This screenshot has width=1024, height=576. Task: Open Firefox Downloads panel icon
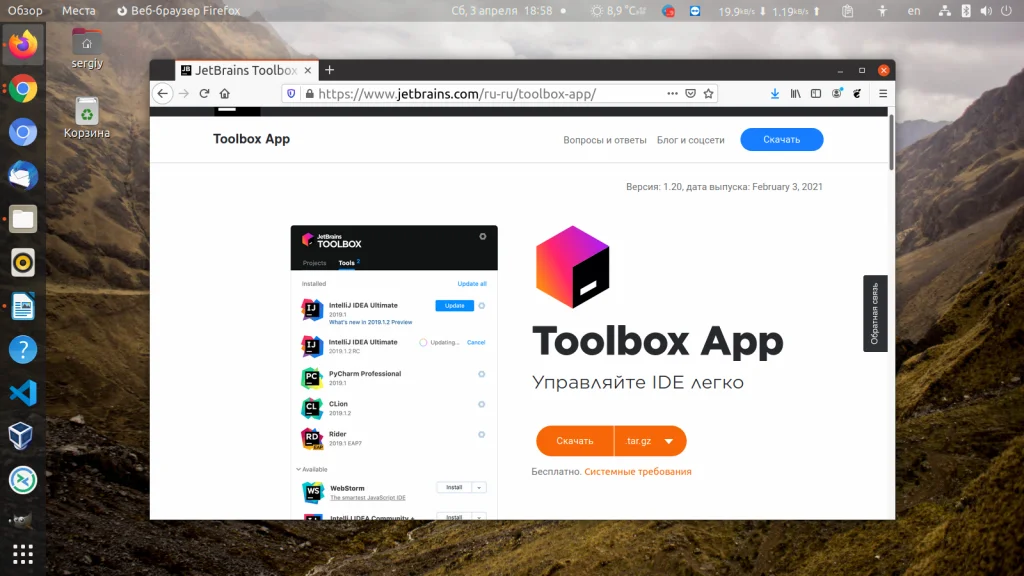point(775,93)
